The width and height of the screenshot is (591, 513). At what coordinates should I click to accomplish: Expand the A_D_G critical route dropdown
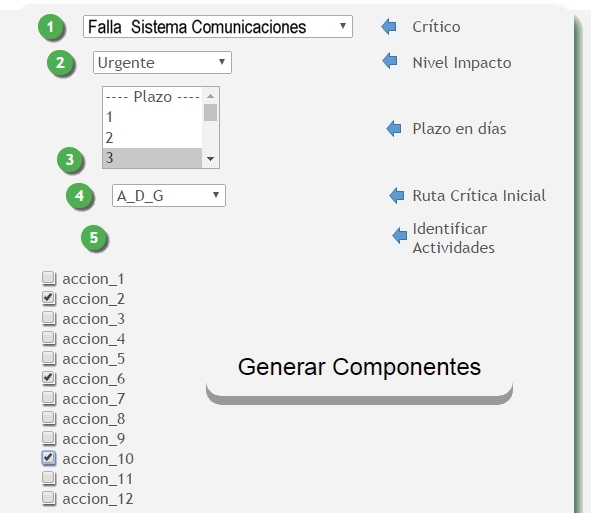pos(169,195)
